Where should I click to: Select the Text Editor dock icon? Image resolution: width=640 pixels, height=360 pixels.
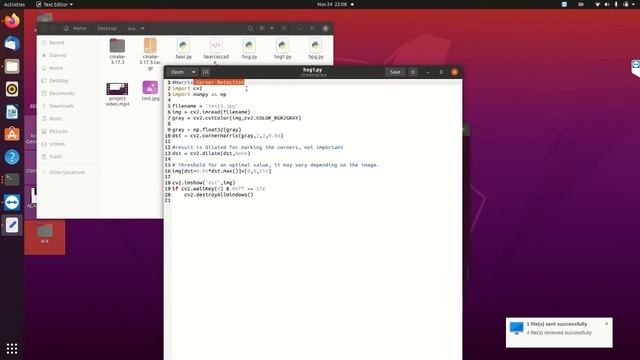(12, 225)
